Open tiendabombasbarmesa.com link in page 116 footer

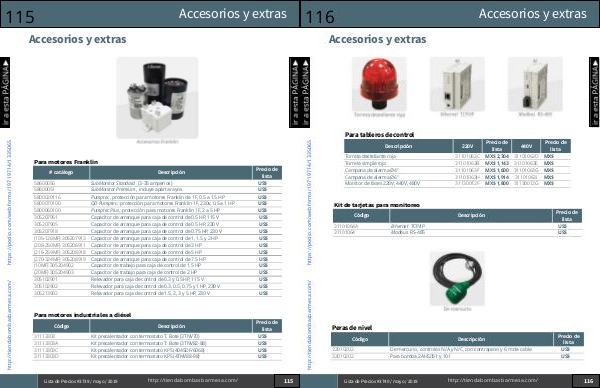click(x=492, y=380)
